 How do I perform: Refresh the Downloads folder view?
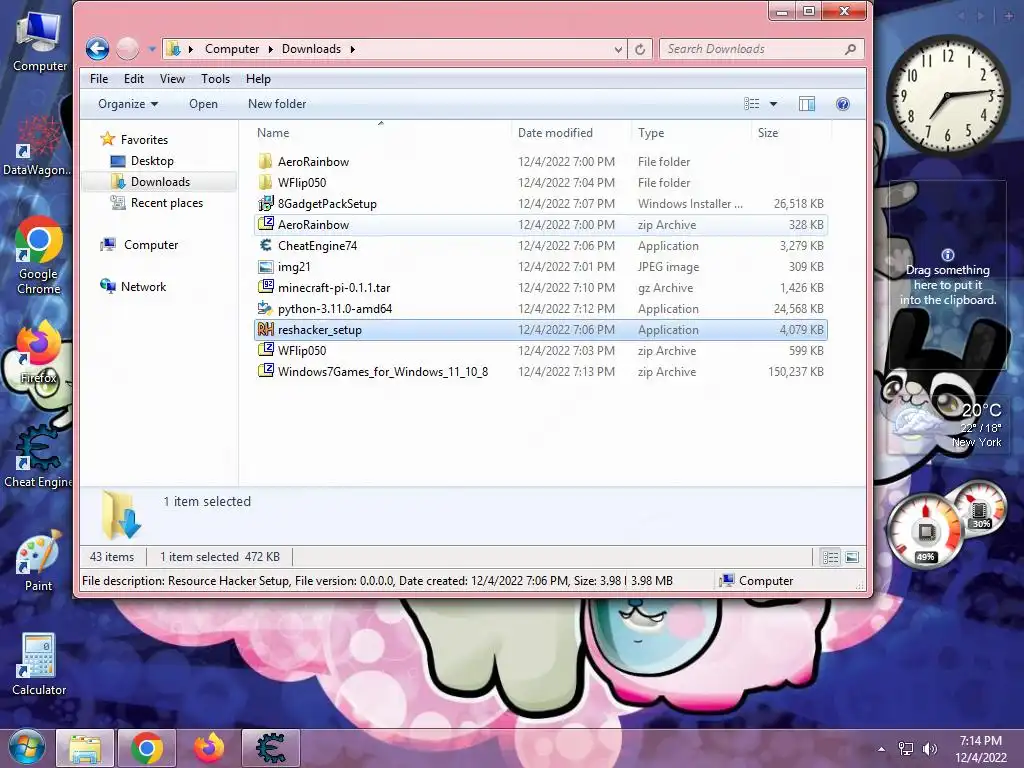click(x=640, y=49)
